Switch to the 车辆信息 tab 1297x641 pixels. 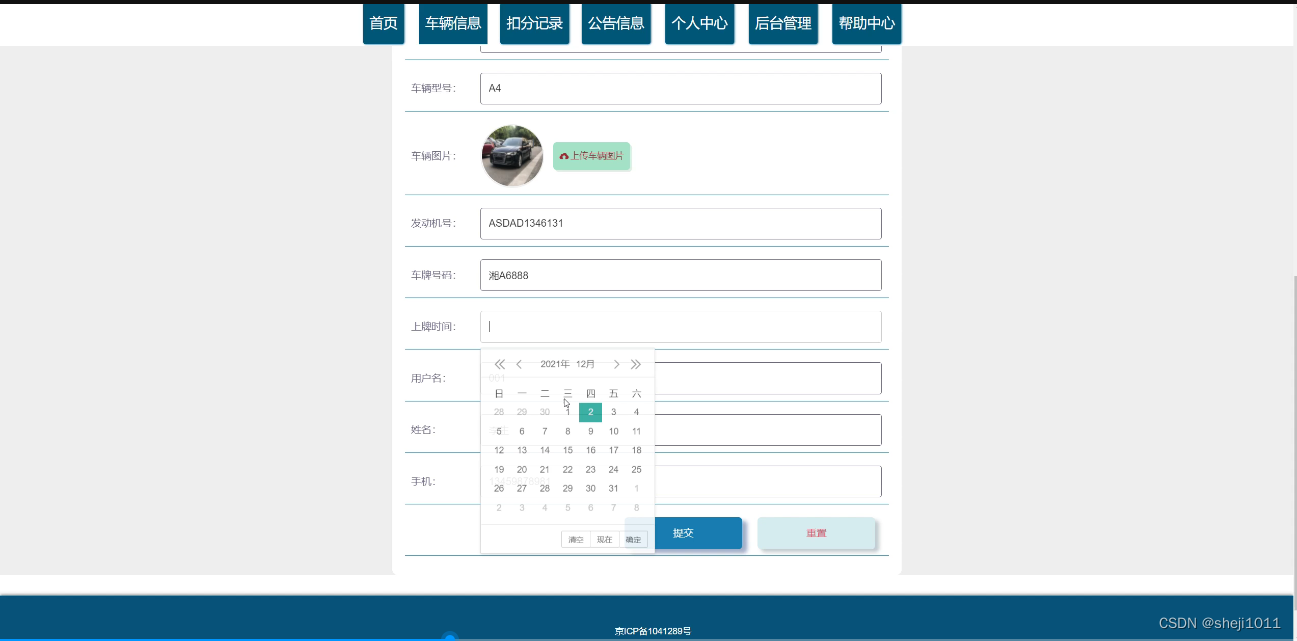coord(453,24)
